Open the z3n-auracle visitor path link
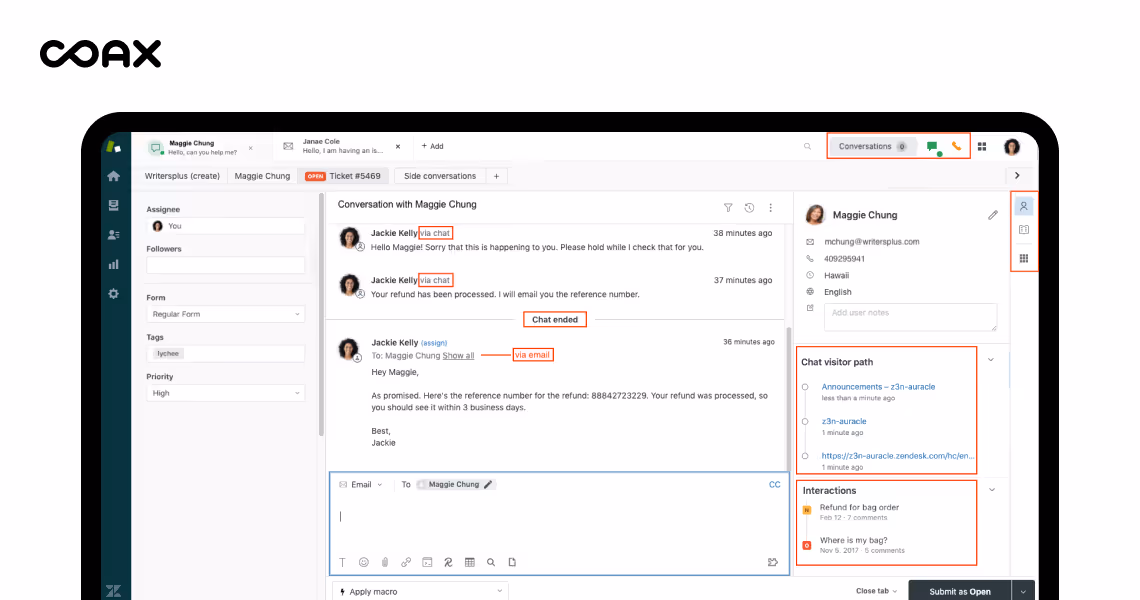 [843, 421]
